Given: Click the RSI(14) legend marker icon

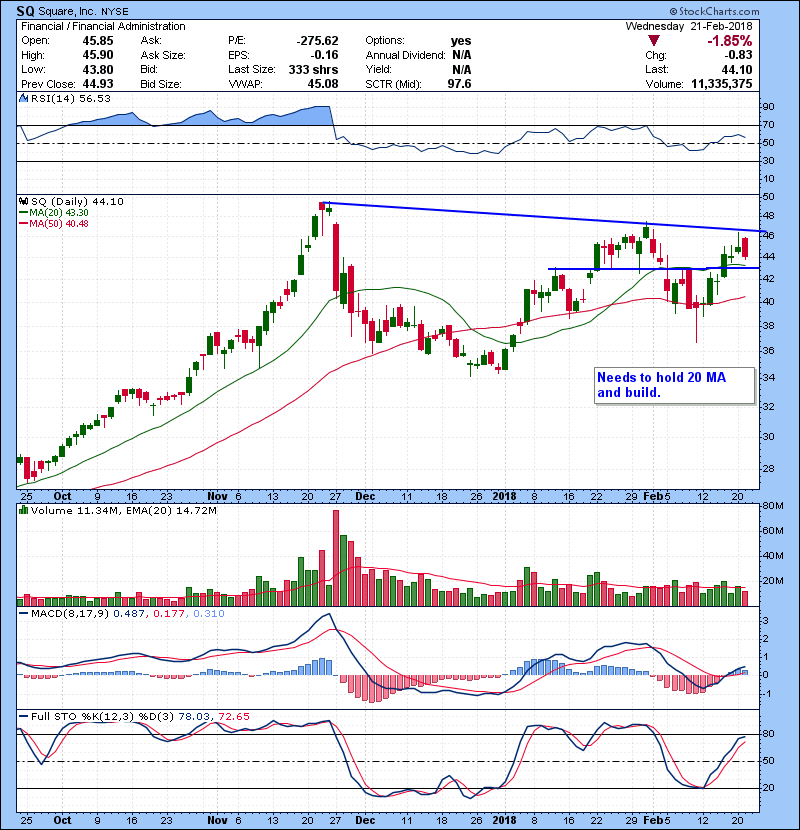Looking at the screenshot, I should point(23,99).
